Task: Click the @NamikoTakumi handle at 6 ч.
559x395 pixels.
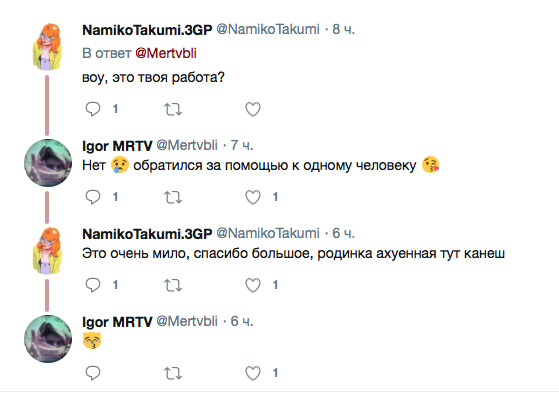Action: pos(268,233)
